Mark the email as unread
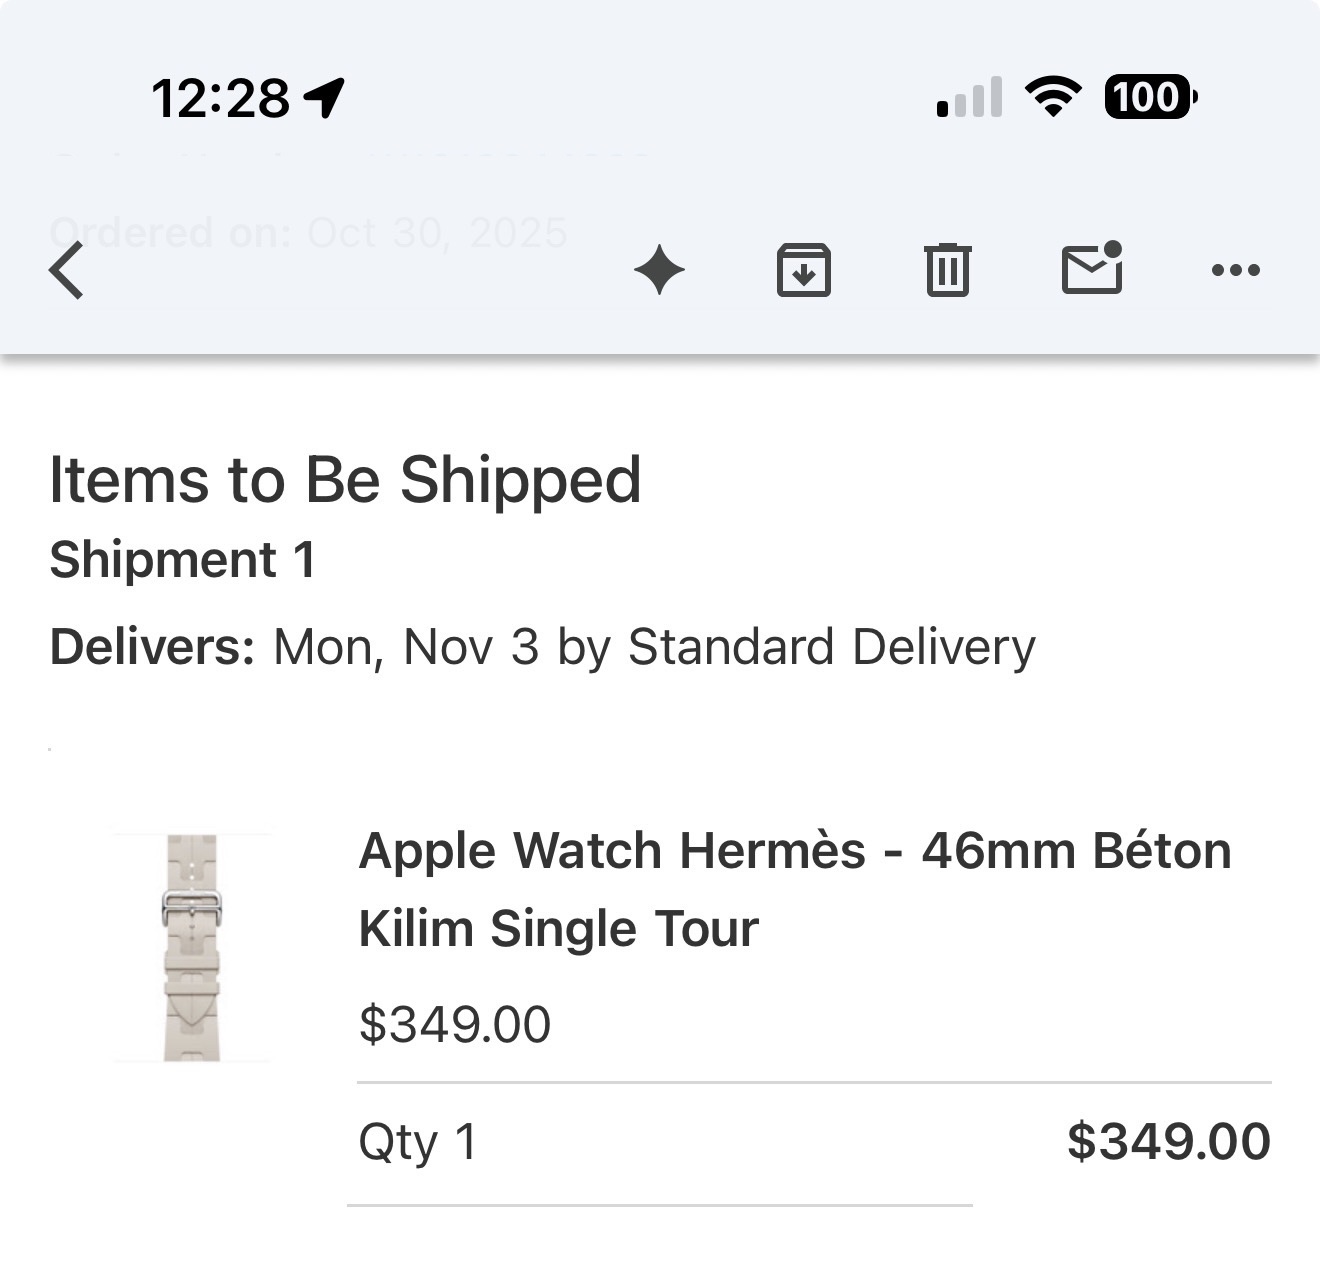 (x=1091, y=269)
